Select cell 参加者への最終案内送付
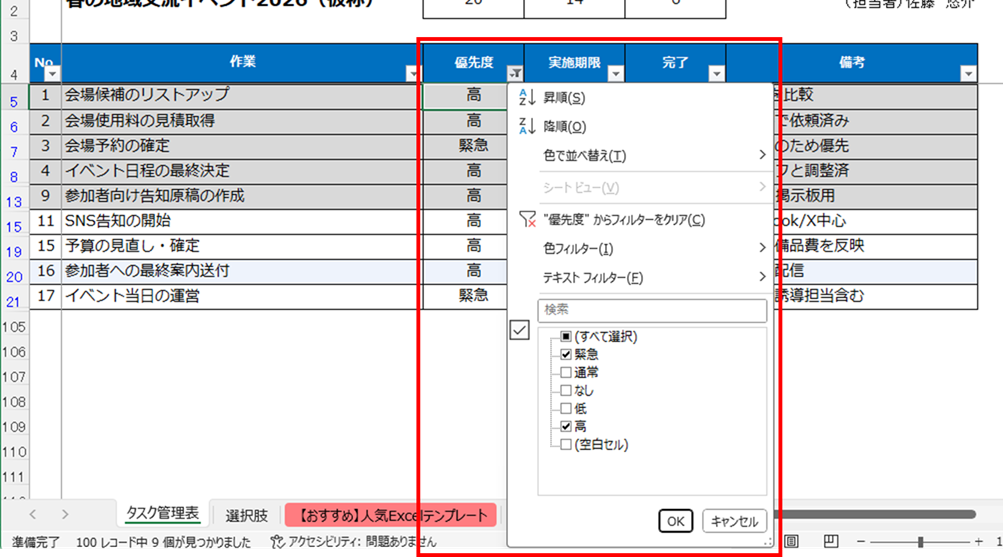Screen dimensions: 1003x557 tap(242, 271)
